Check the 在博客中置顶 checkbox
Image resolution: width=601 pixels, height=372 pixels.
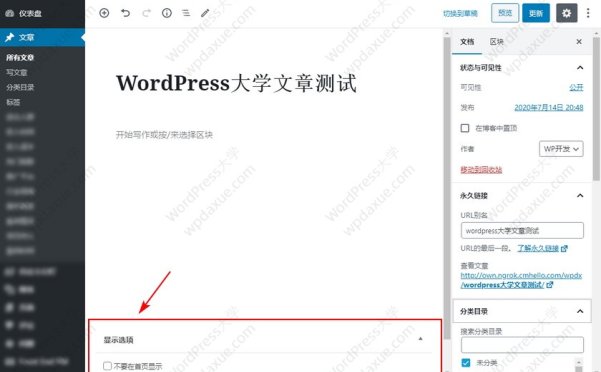click(x=465, y=128)
